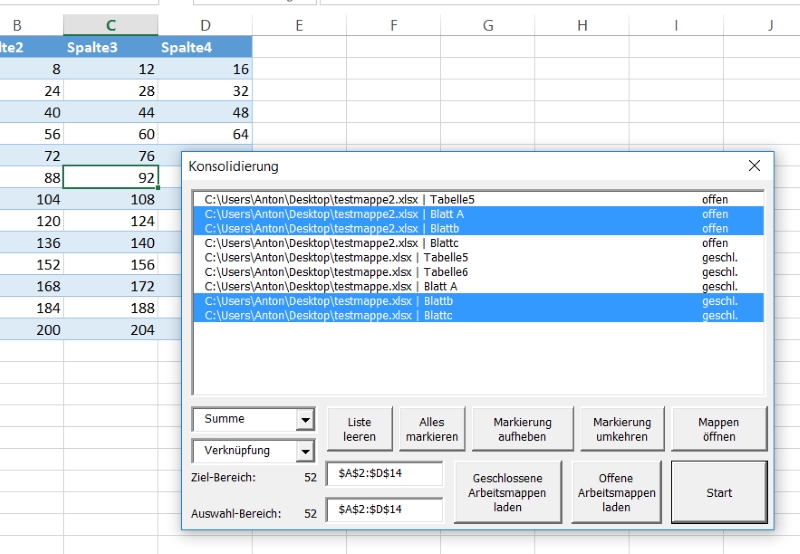
Task: Load closed workbooks via Geschlossene Arbeitsmappen laden
Action: pos(507,492)
